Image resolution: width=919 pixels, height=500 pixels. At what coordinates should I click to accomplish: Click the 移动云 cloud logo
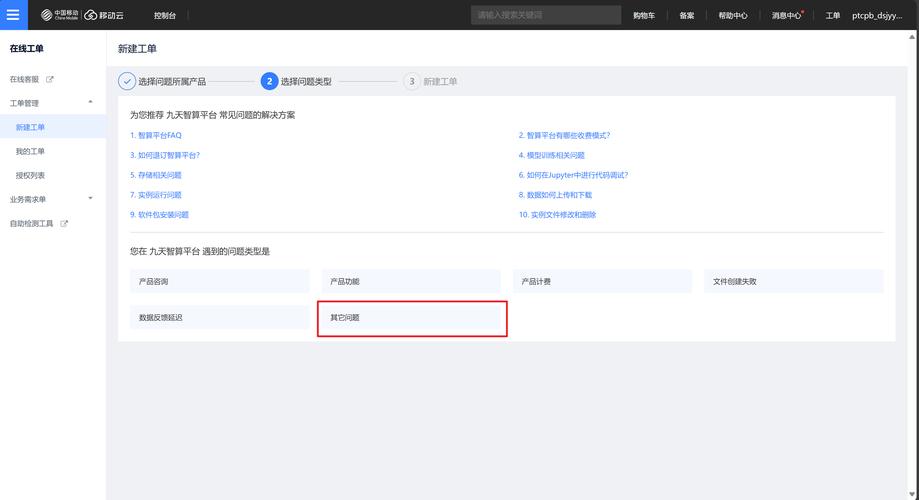pos(104,15)
